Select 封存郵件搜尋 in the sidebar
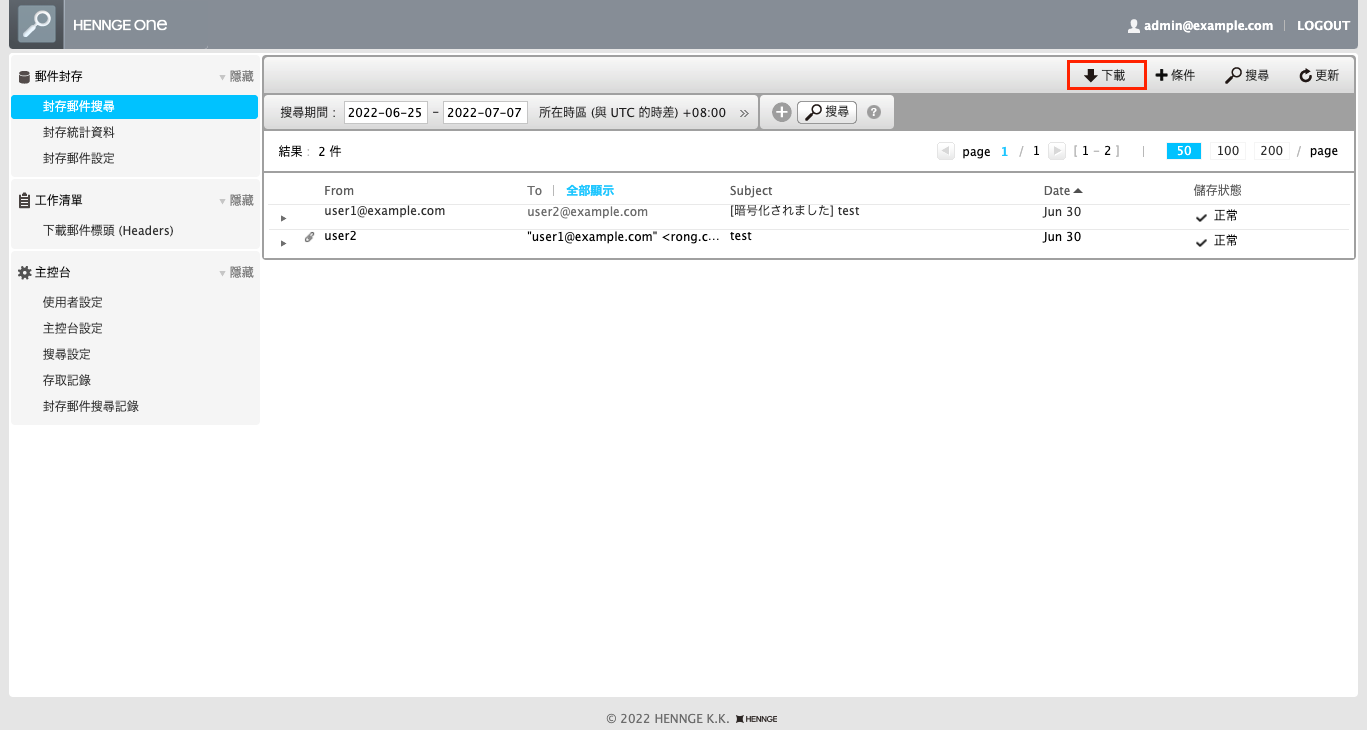The image size is (1367, 730). pyautogui.click(x=134, y=106)
